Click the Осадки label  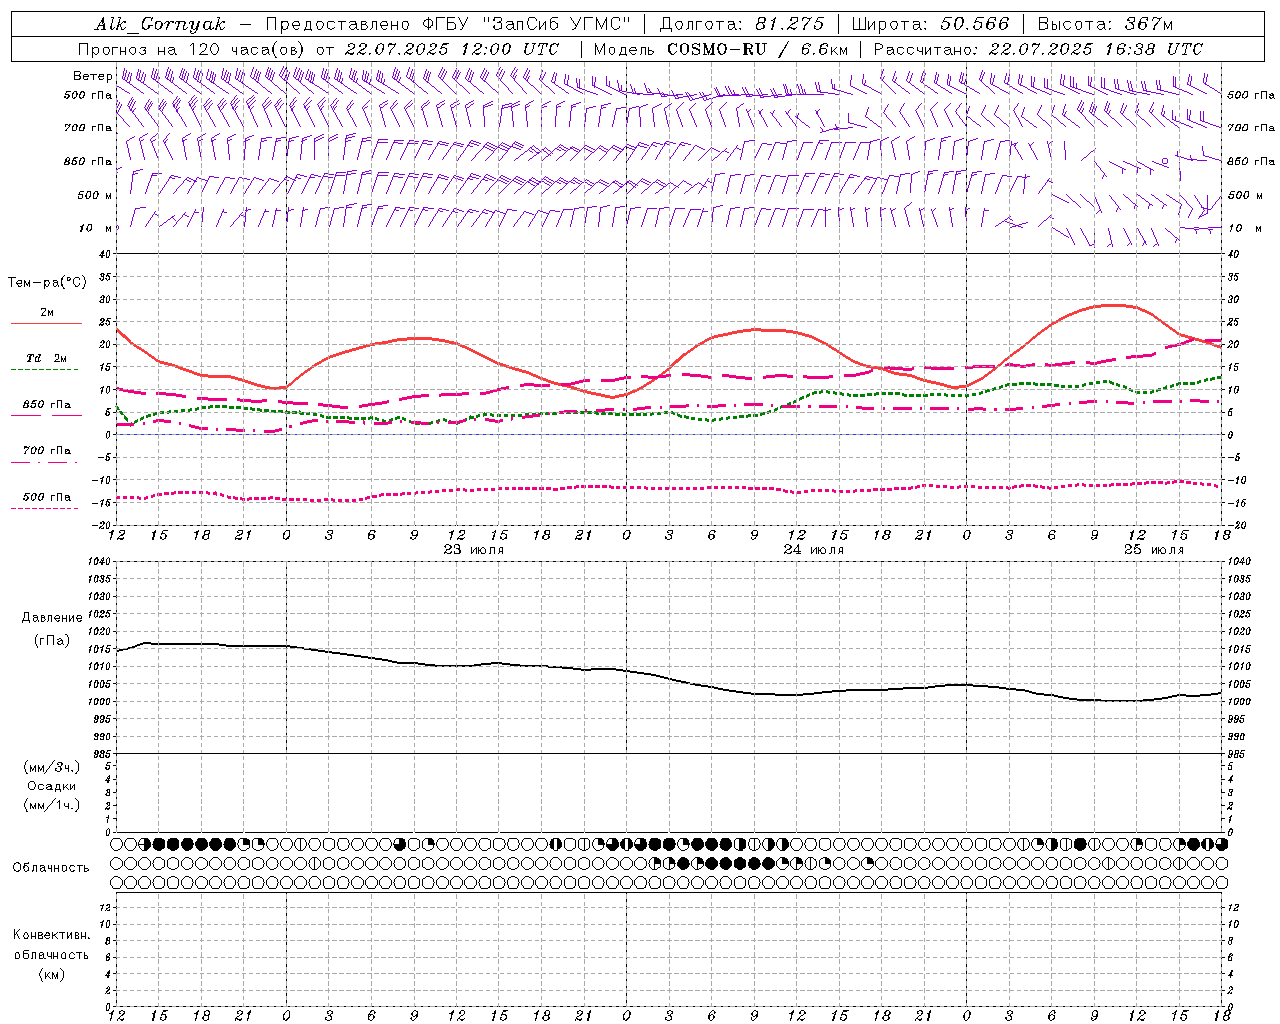point(52,786)
